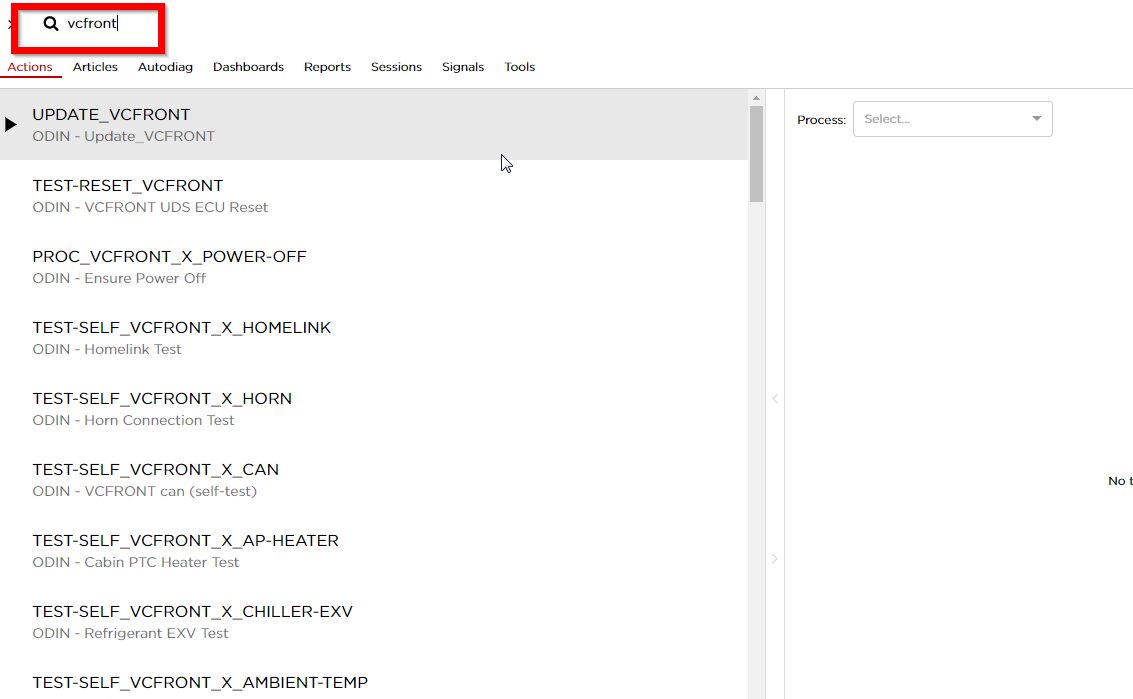Click 'ODIN - Cabin PTC Heater Test' subtitle
Screen dimensions: 1133x699
point(136,562)
